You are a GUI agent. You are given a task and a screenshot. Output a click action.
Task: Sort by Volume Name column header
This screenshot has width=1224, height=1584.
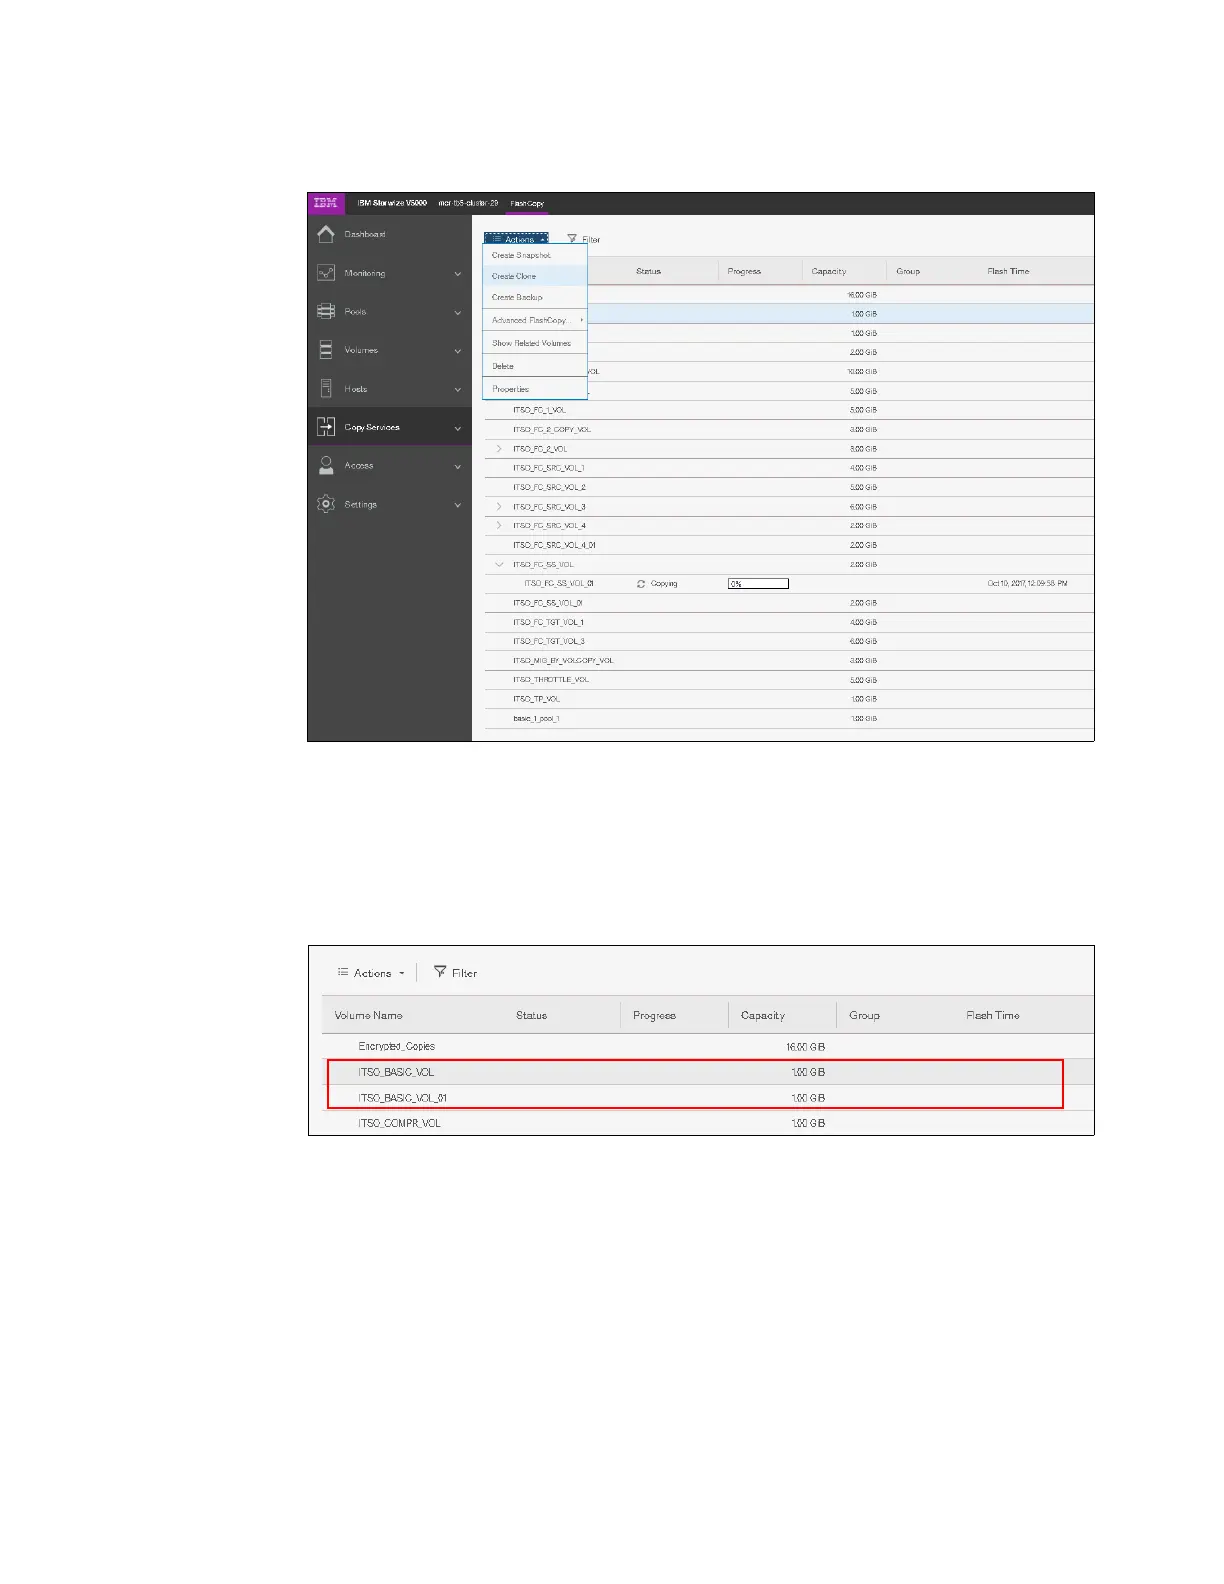(x=368, y=1015)
